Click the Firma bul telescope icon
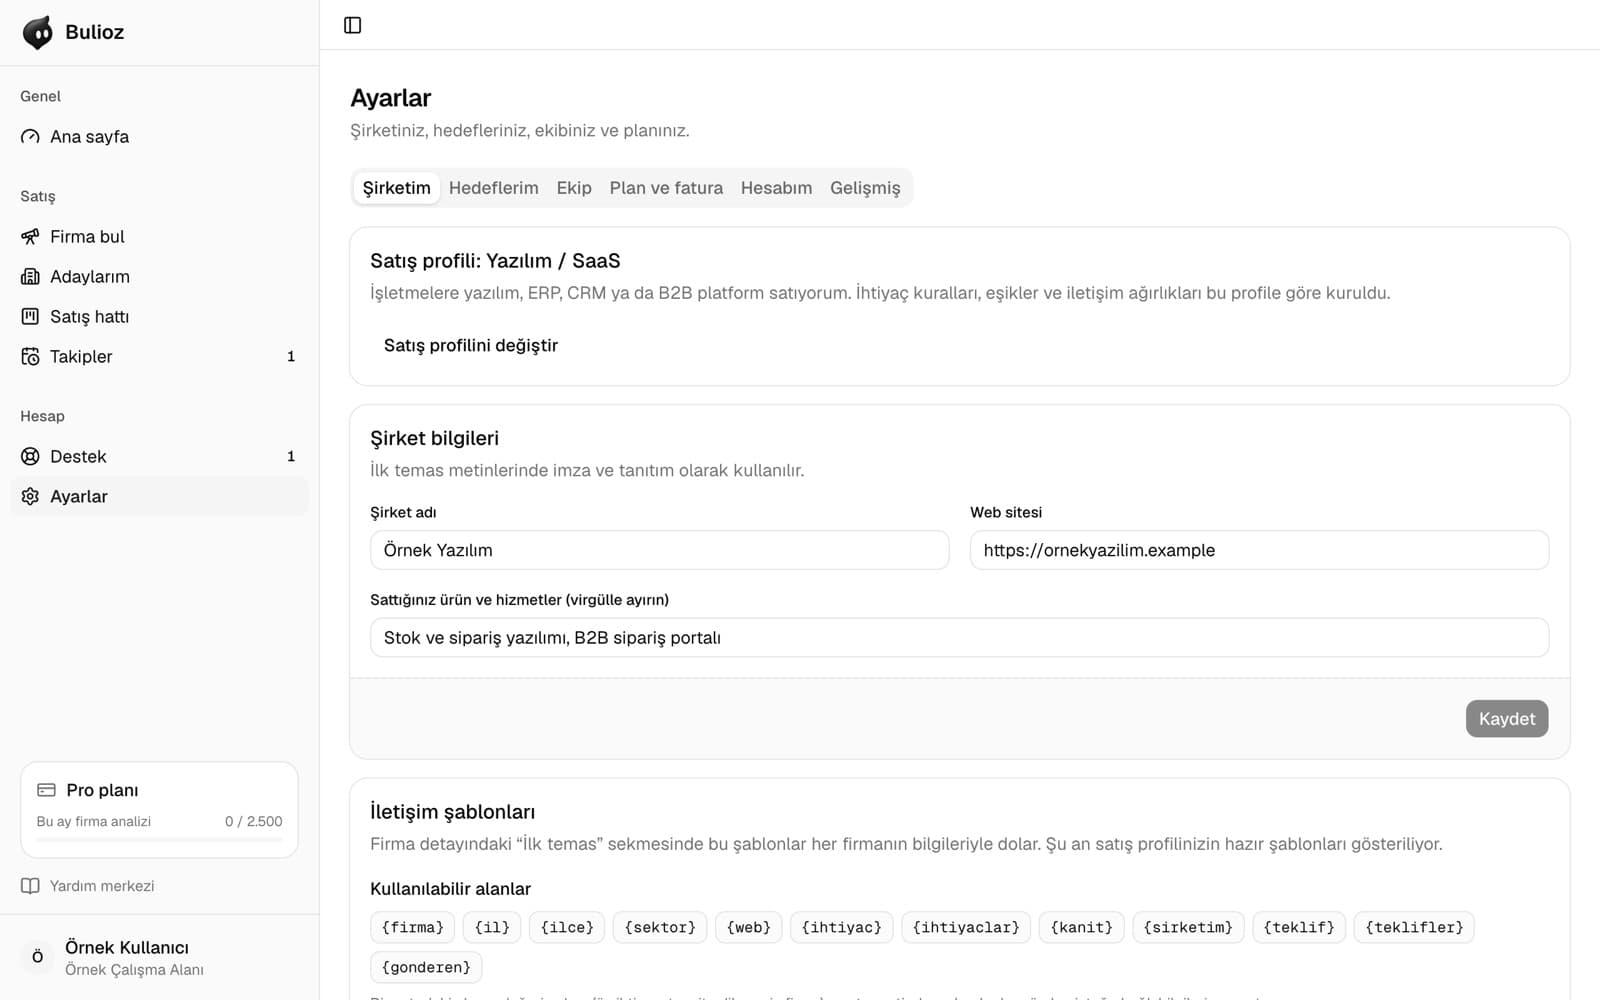 pyautogui.click(x=30, y=237)
